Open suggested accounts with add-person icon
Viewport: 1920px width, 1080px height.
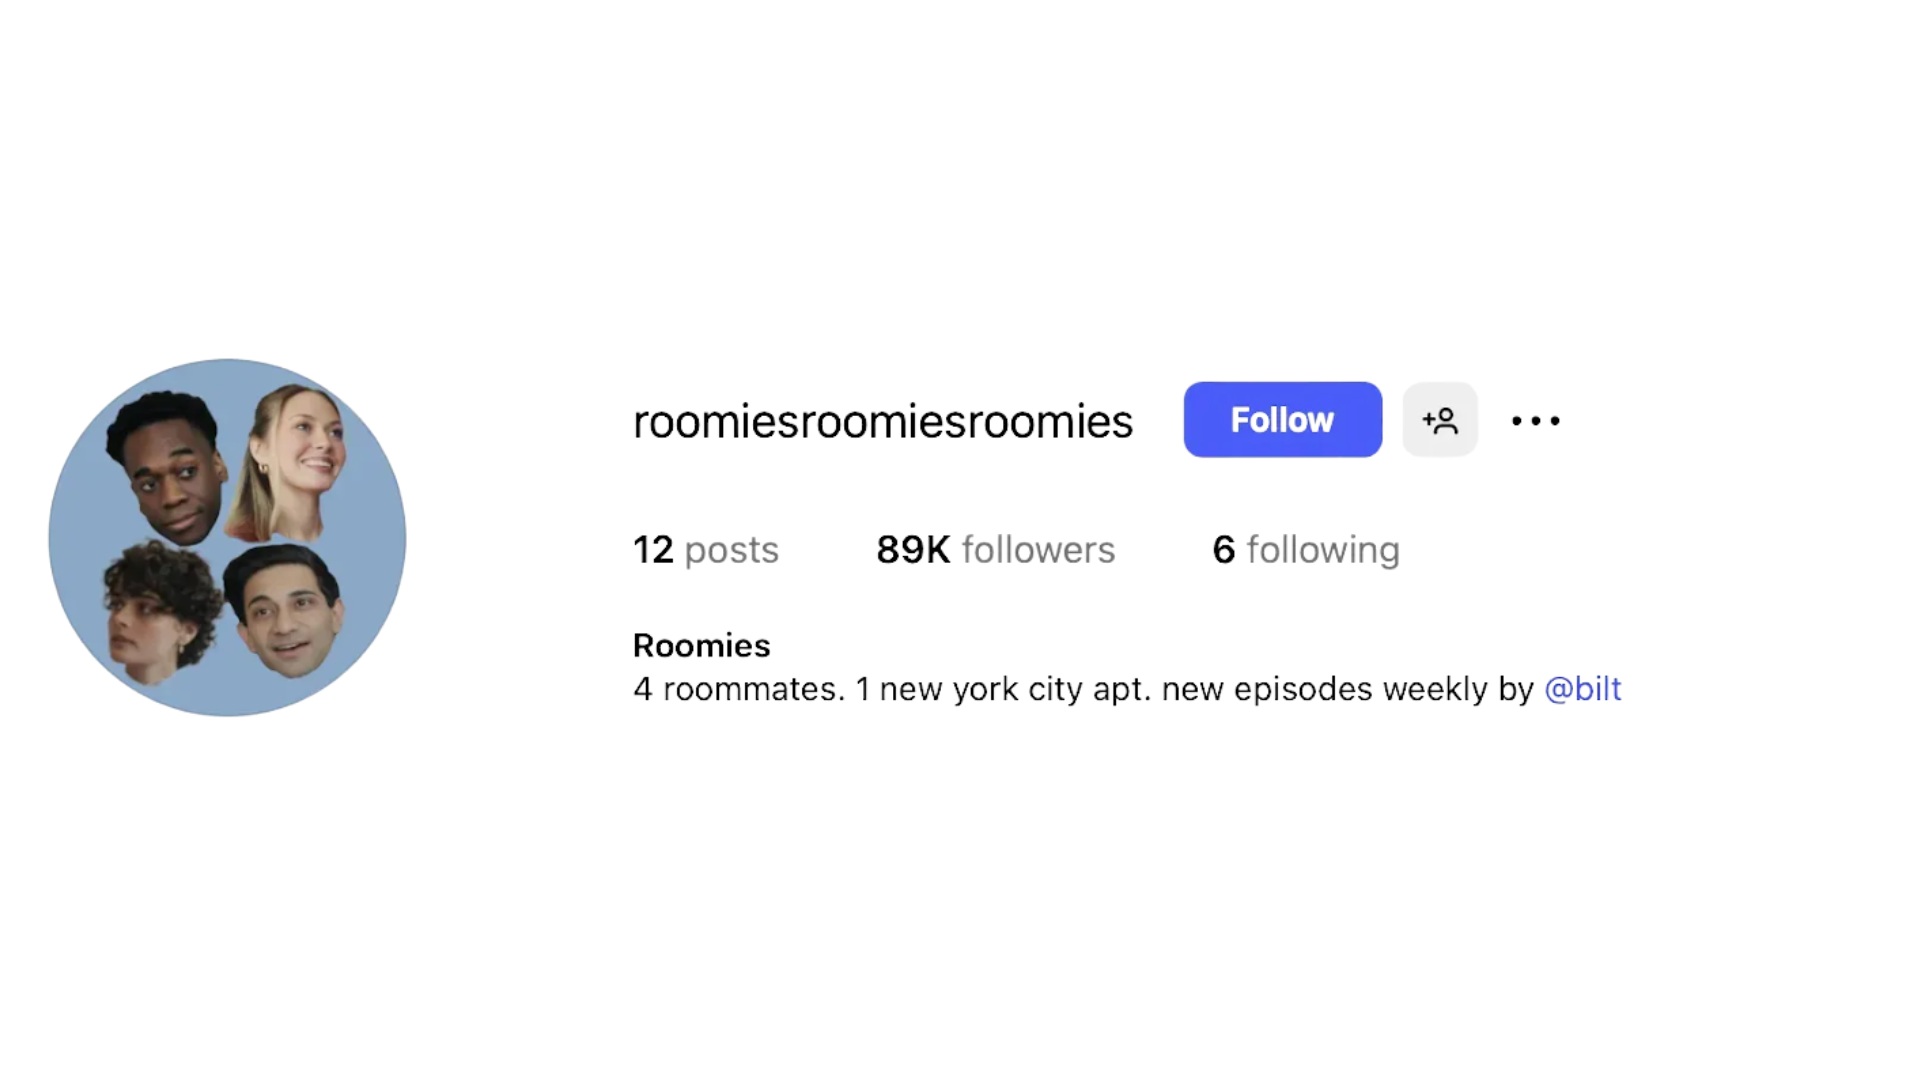(x=1440, y=420)
